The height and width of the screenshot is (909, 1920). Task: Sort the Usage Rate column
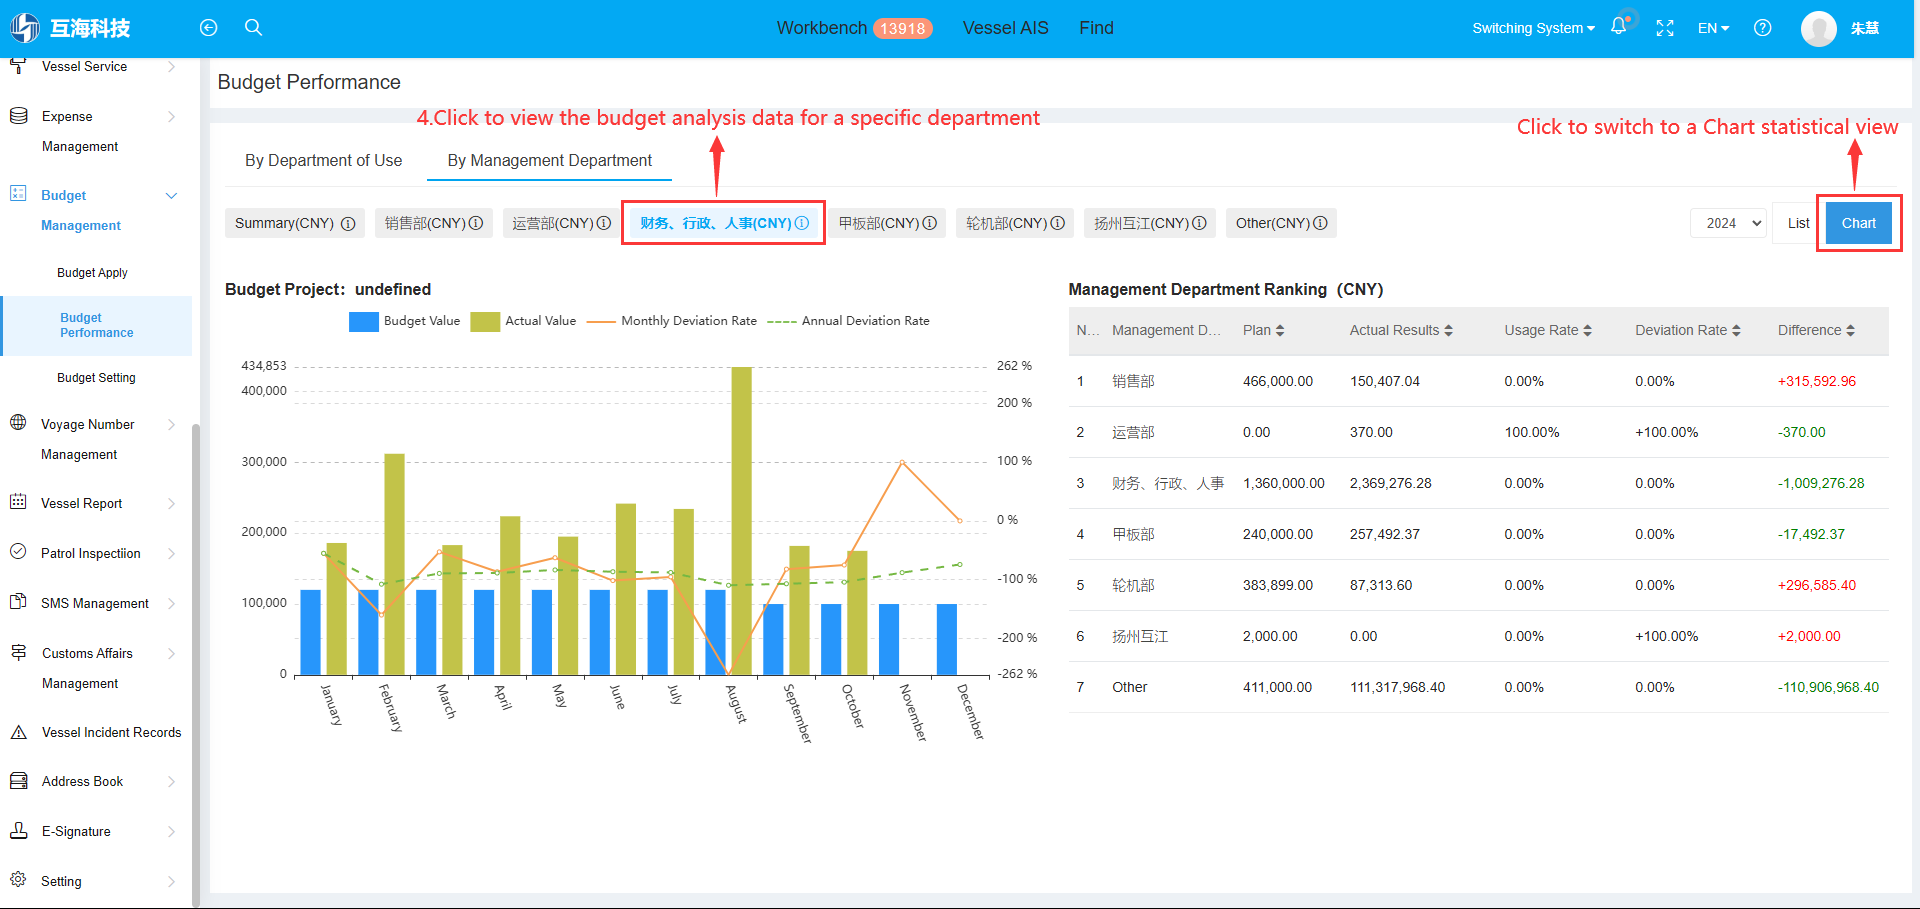1588,331
